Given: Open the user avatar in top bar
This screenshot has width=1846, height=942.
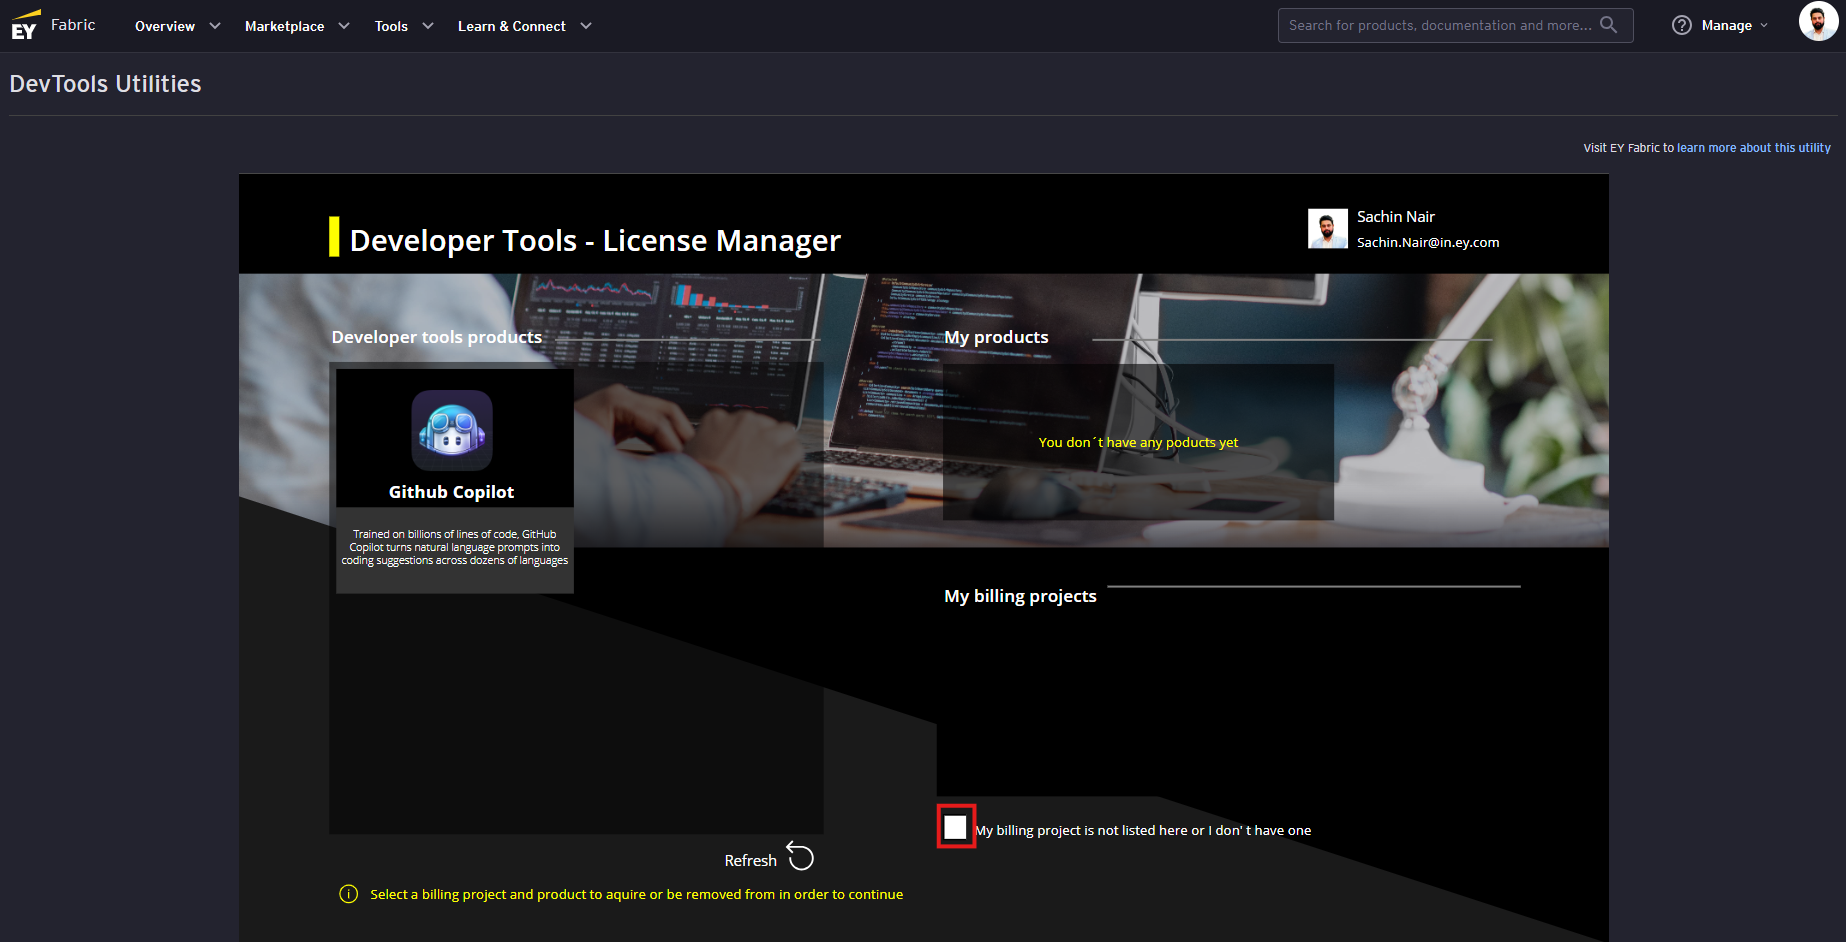Looking at the screenshot, I should (1817, 21).
